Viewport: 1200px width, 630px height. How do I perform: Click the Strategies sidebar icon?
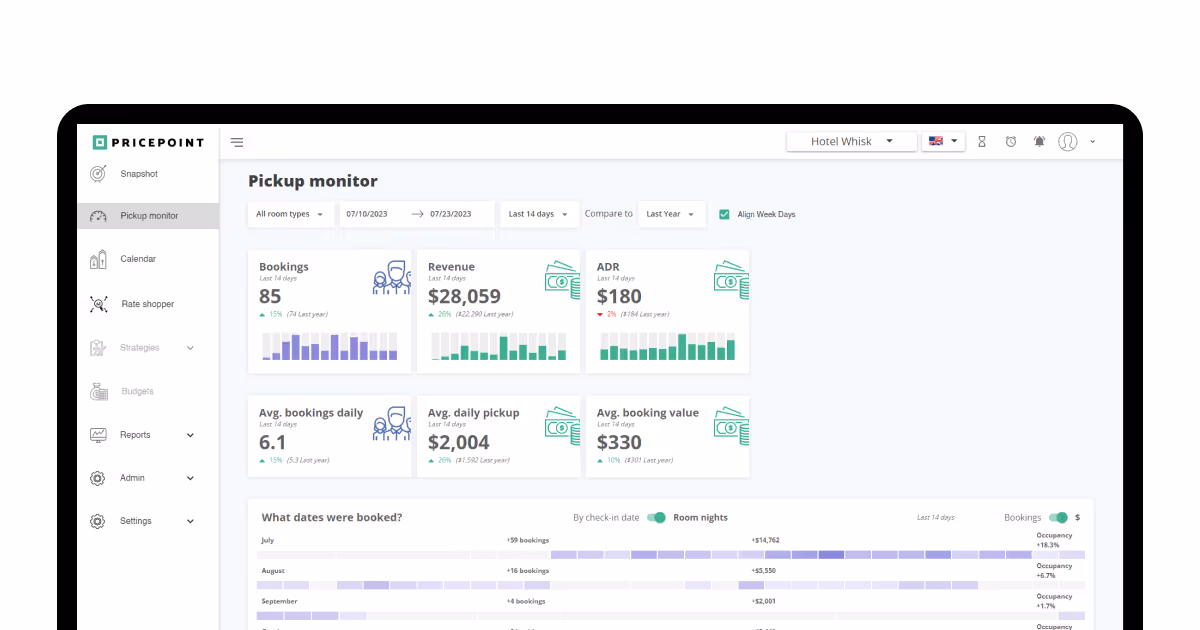point(98,348)
